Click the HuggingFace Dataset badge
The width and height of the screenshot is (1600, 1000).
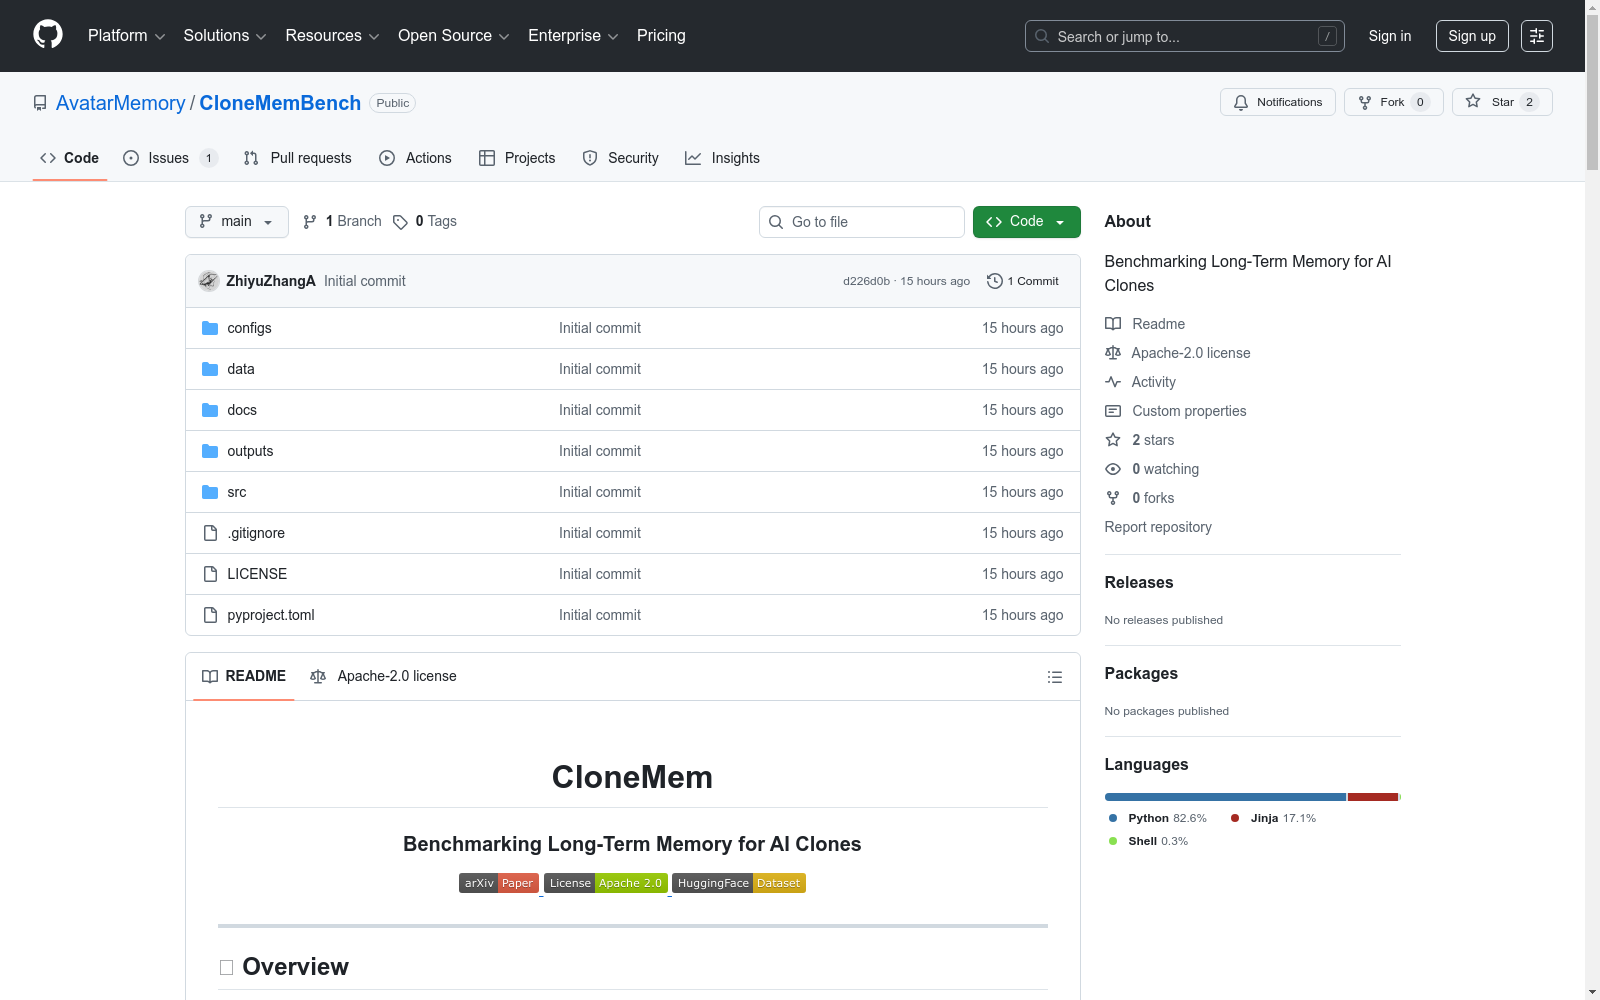(x=739, y=883)
